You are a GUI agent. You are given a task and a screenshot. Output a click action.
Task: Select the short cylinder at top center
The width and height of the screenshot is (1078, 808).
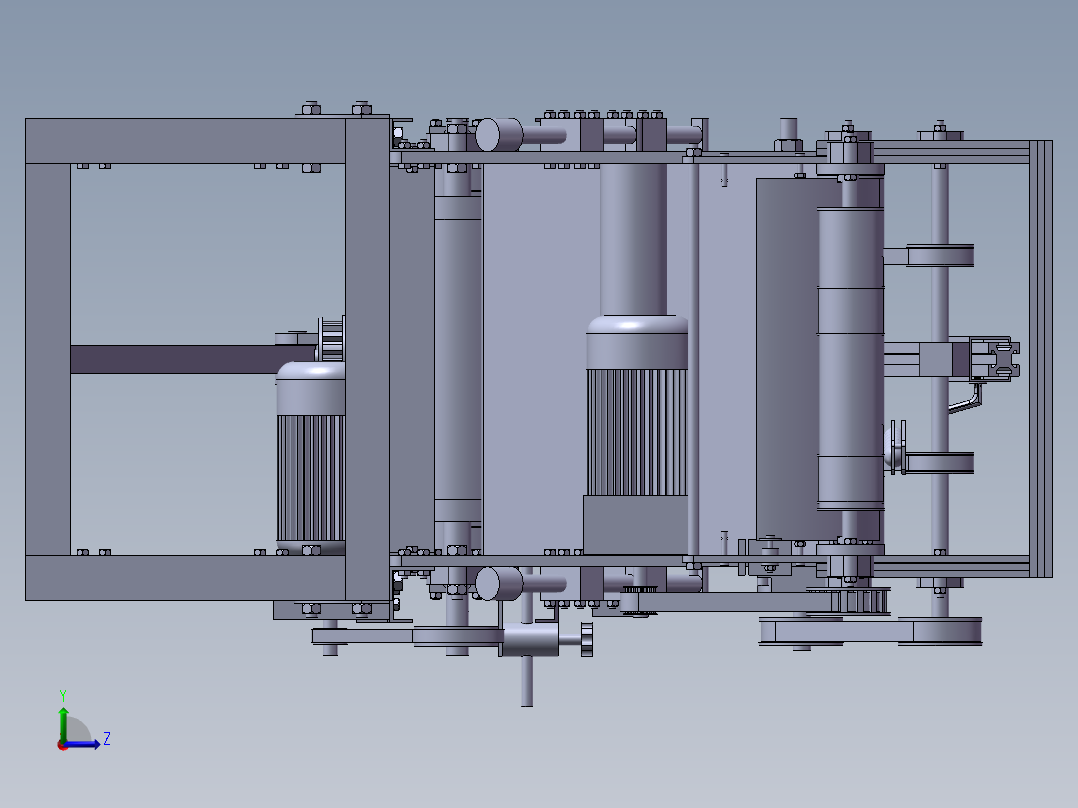[x=499, y=135]
